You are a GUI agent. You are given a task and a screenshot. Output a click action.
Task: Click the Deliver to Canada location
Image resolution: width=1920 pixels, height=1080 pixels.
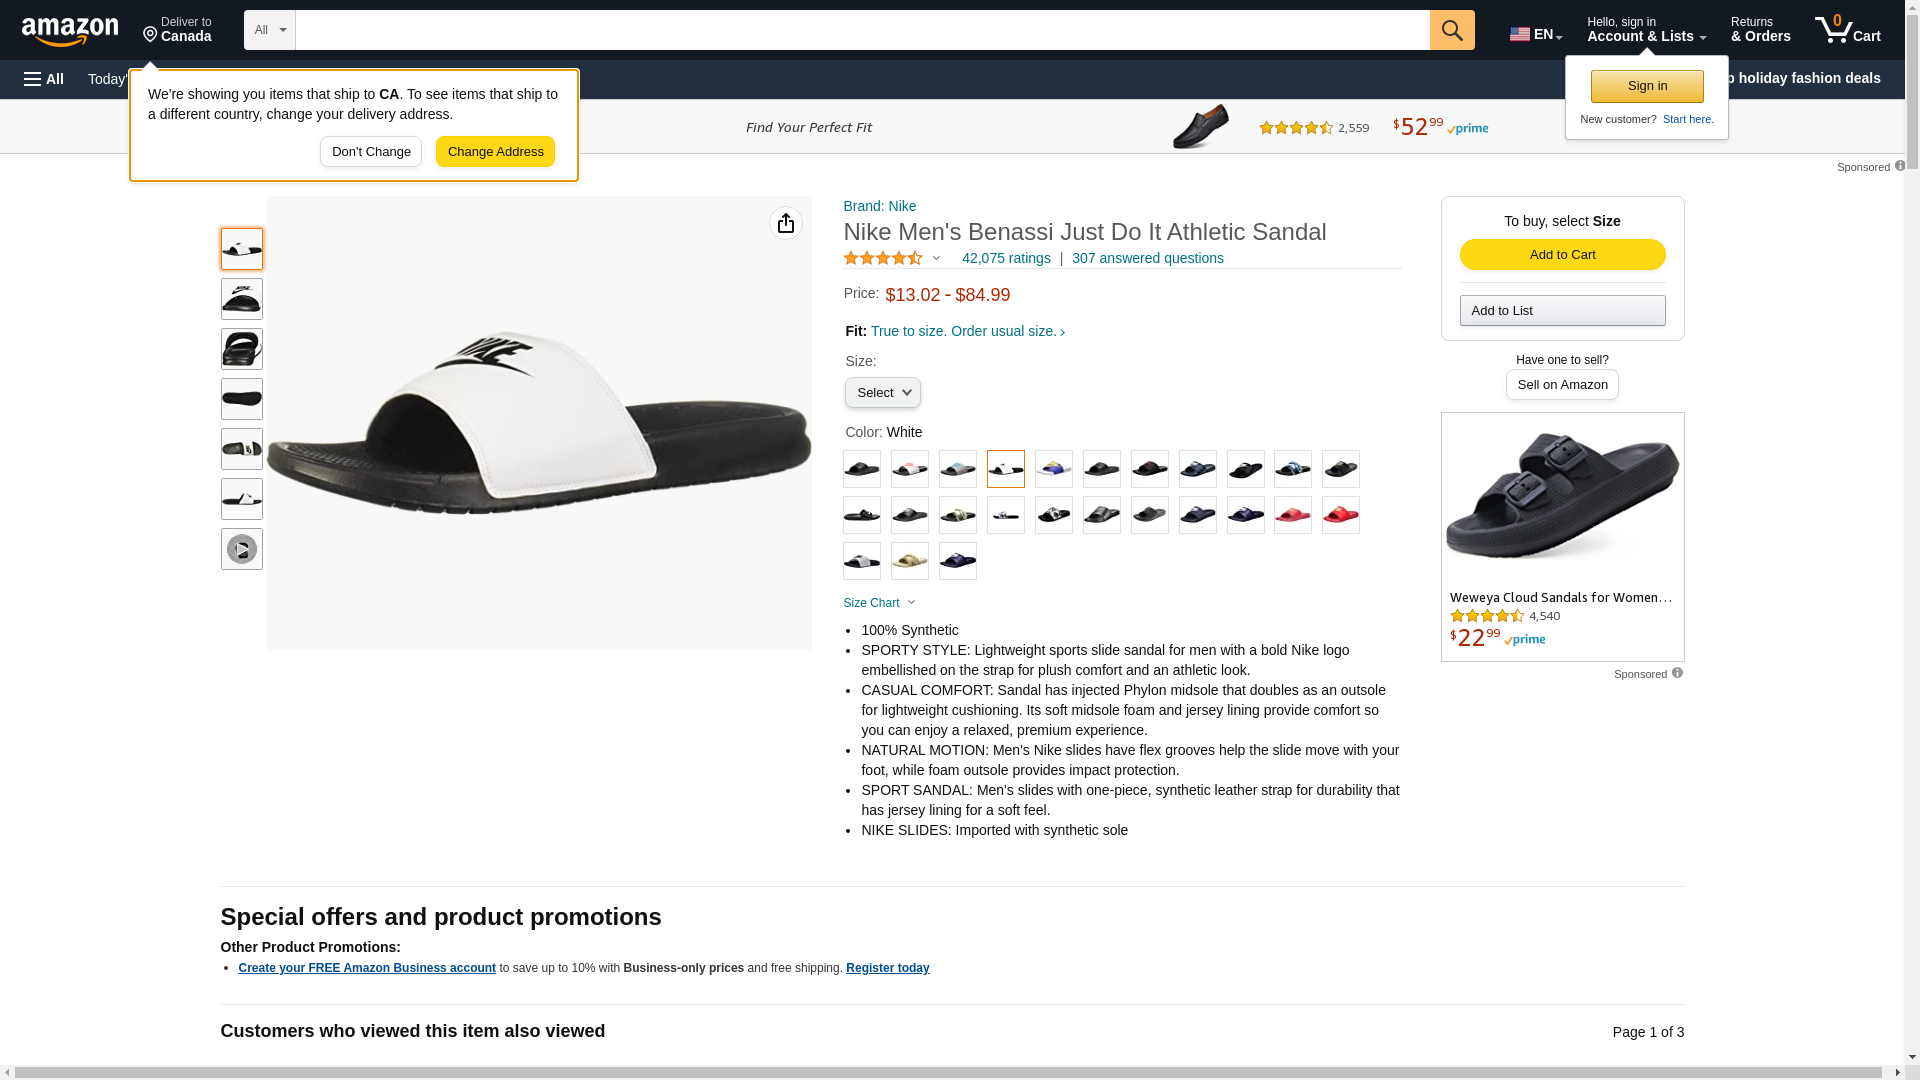pyautogui.click(x=177, y=30)
